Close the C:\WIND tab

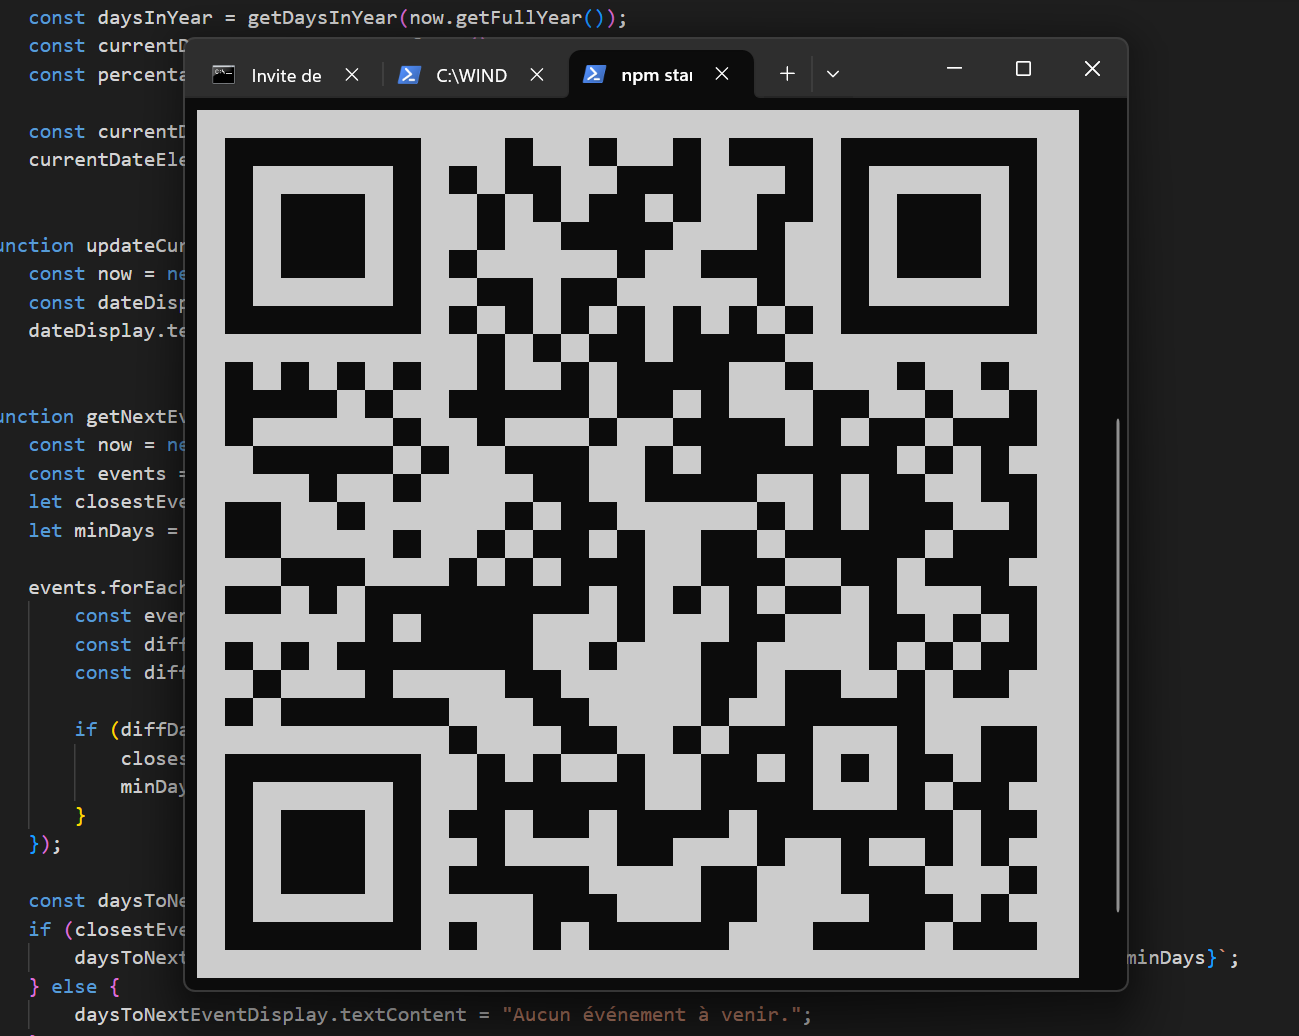(x=537, y=75)
